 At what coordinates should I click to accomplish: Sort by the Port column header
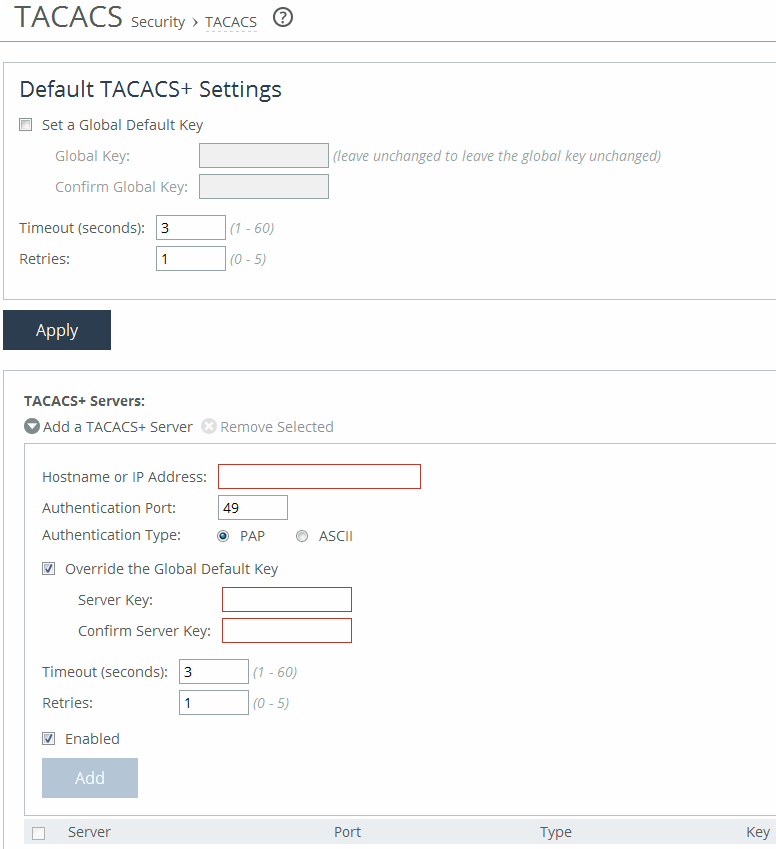click(347, 832)
